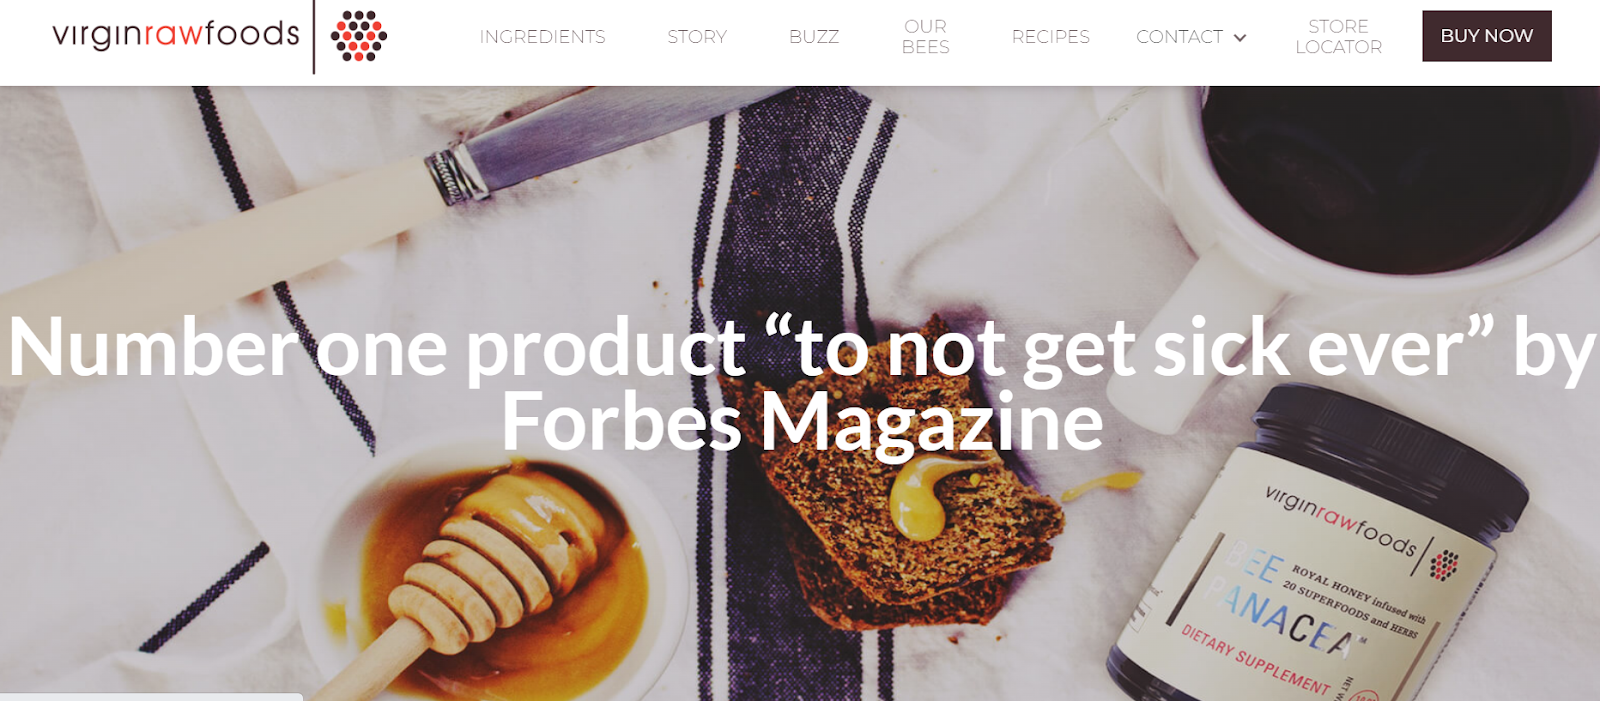Open the INGREDIENTS page

click(x=542, y=37)
